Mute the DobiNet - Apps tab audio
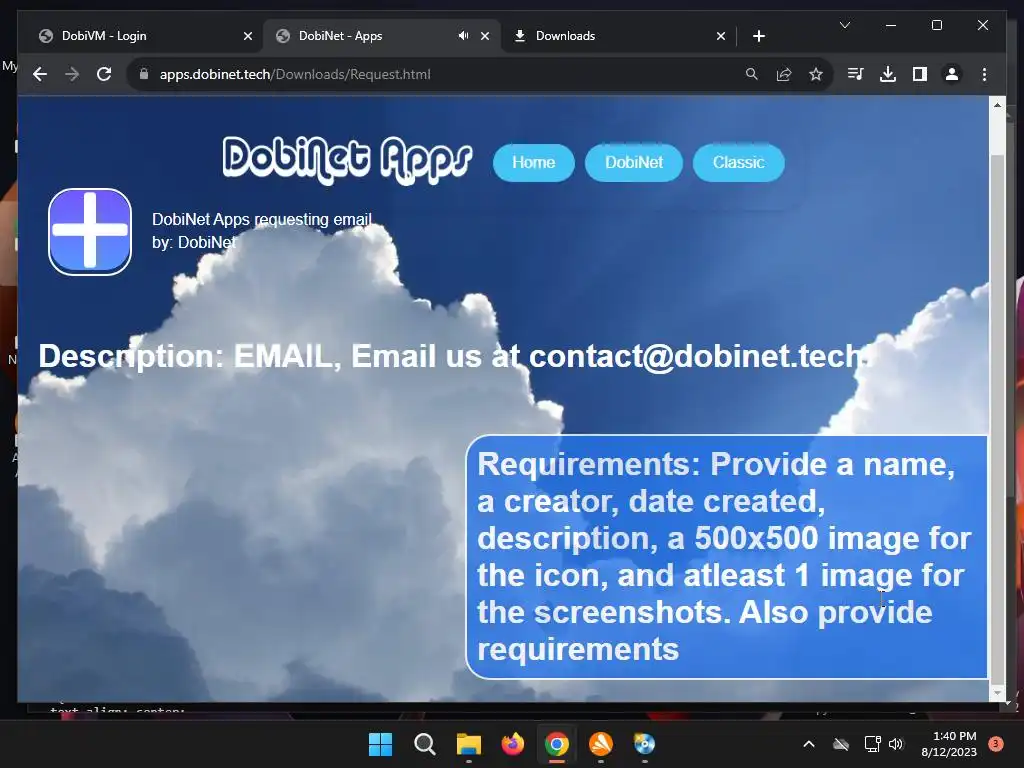Image resolution: width=1024 pixels, height=768 pixels. coord(463,36)
